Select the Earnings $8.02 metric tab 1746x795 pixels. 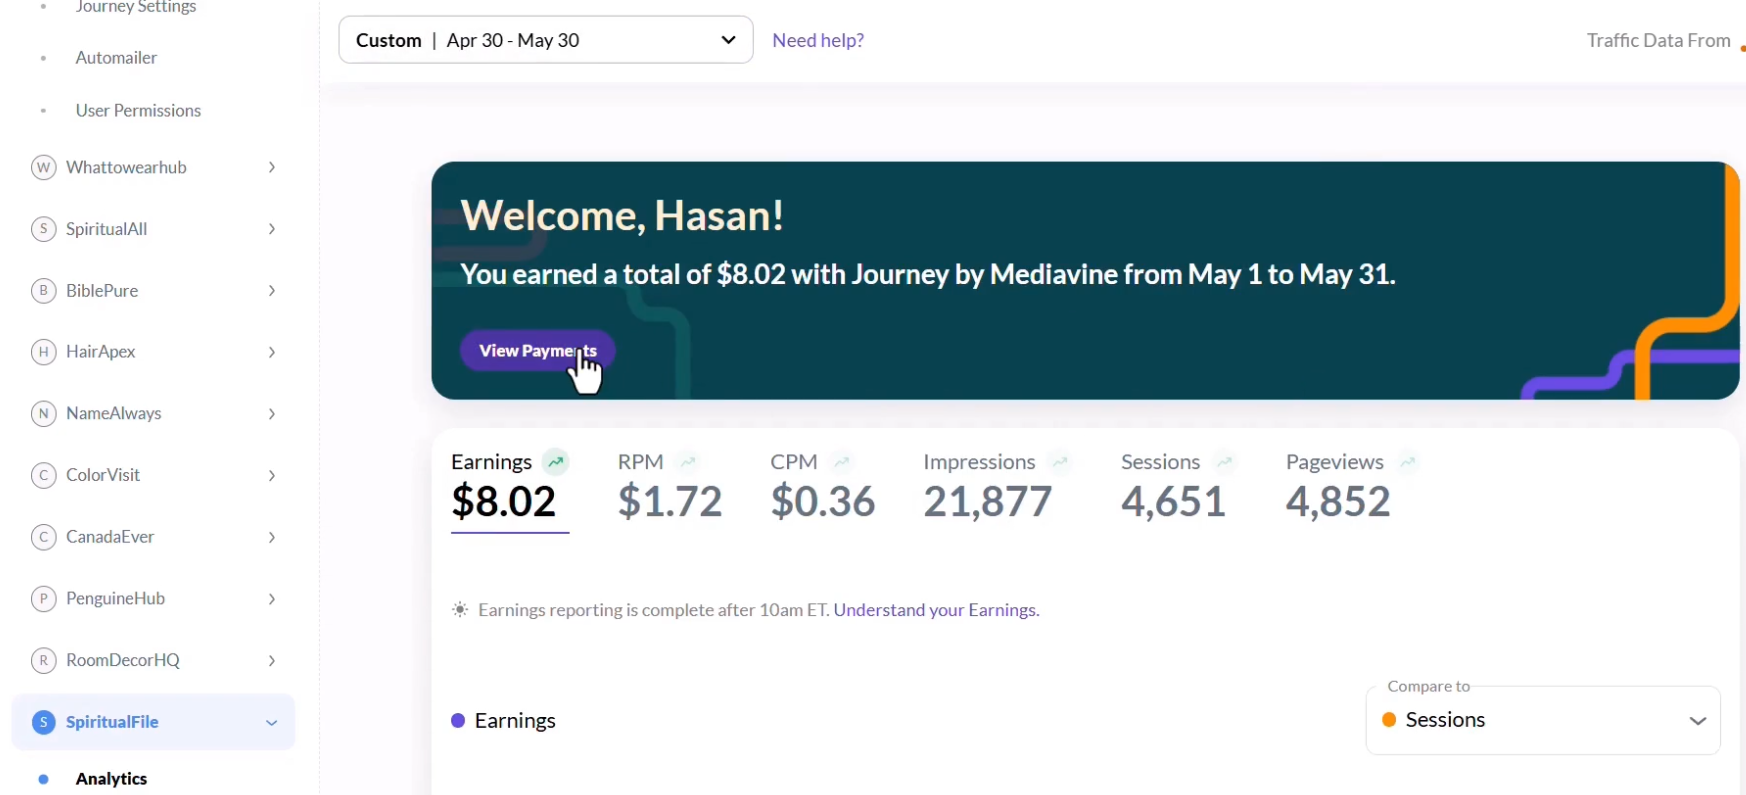[510, 488]
